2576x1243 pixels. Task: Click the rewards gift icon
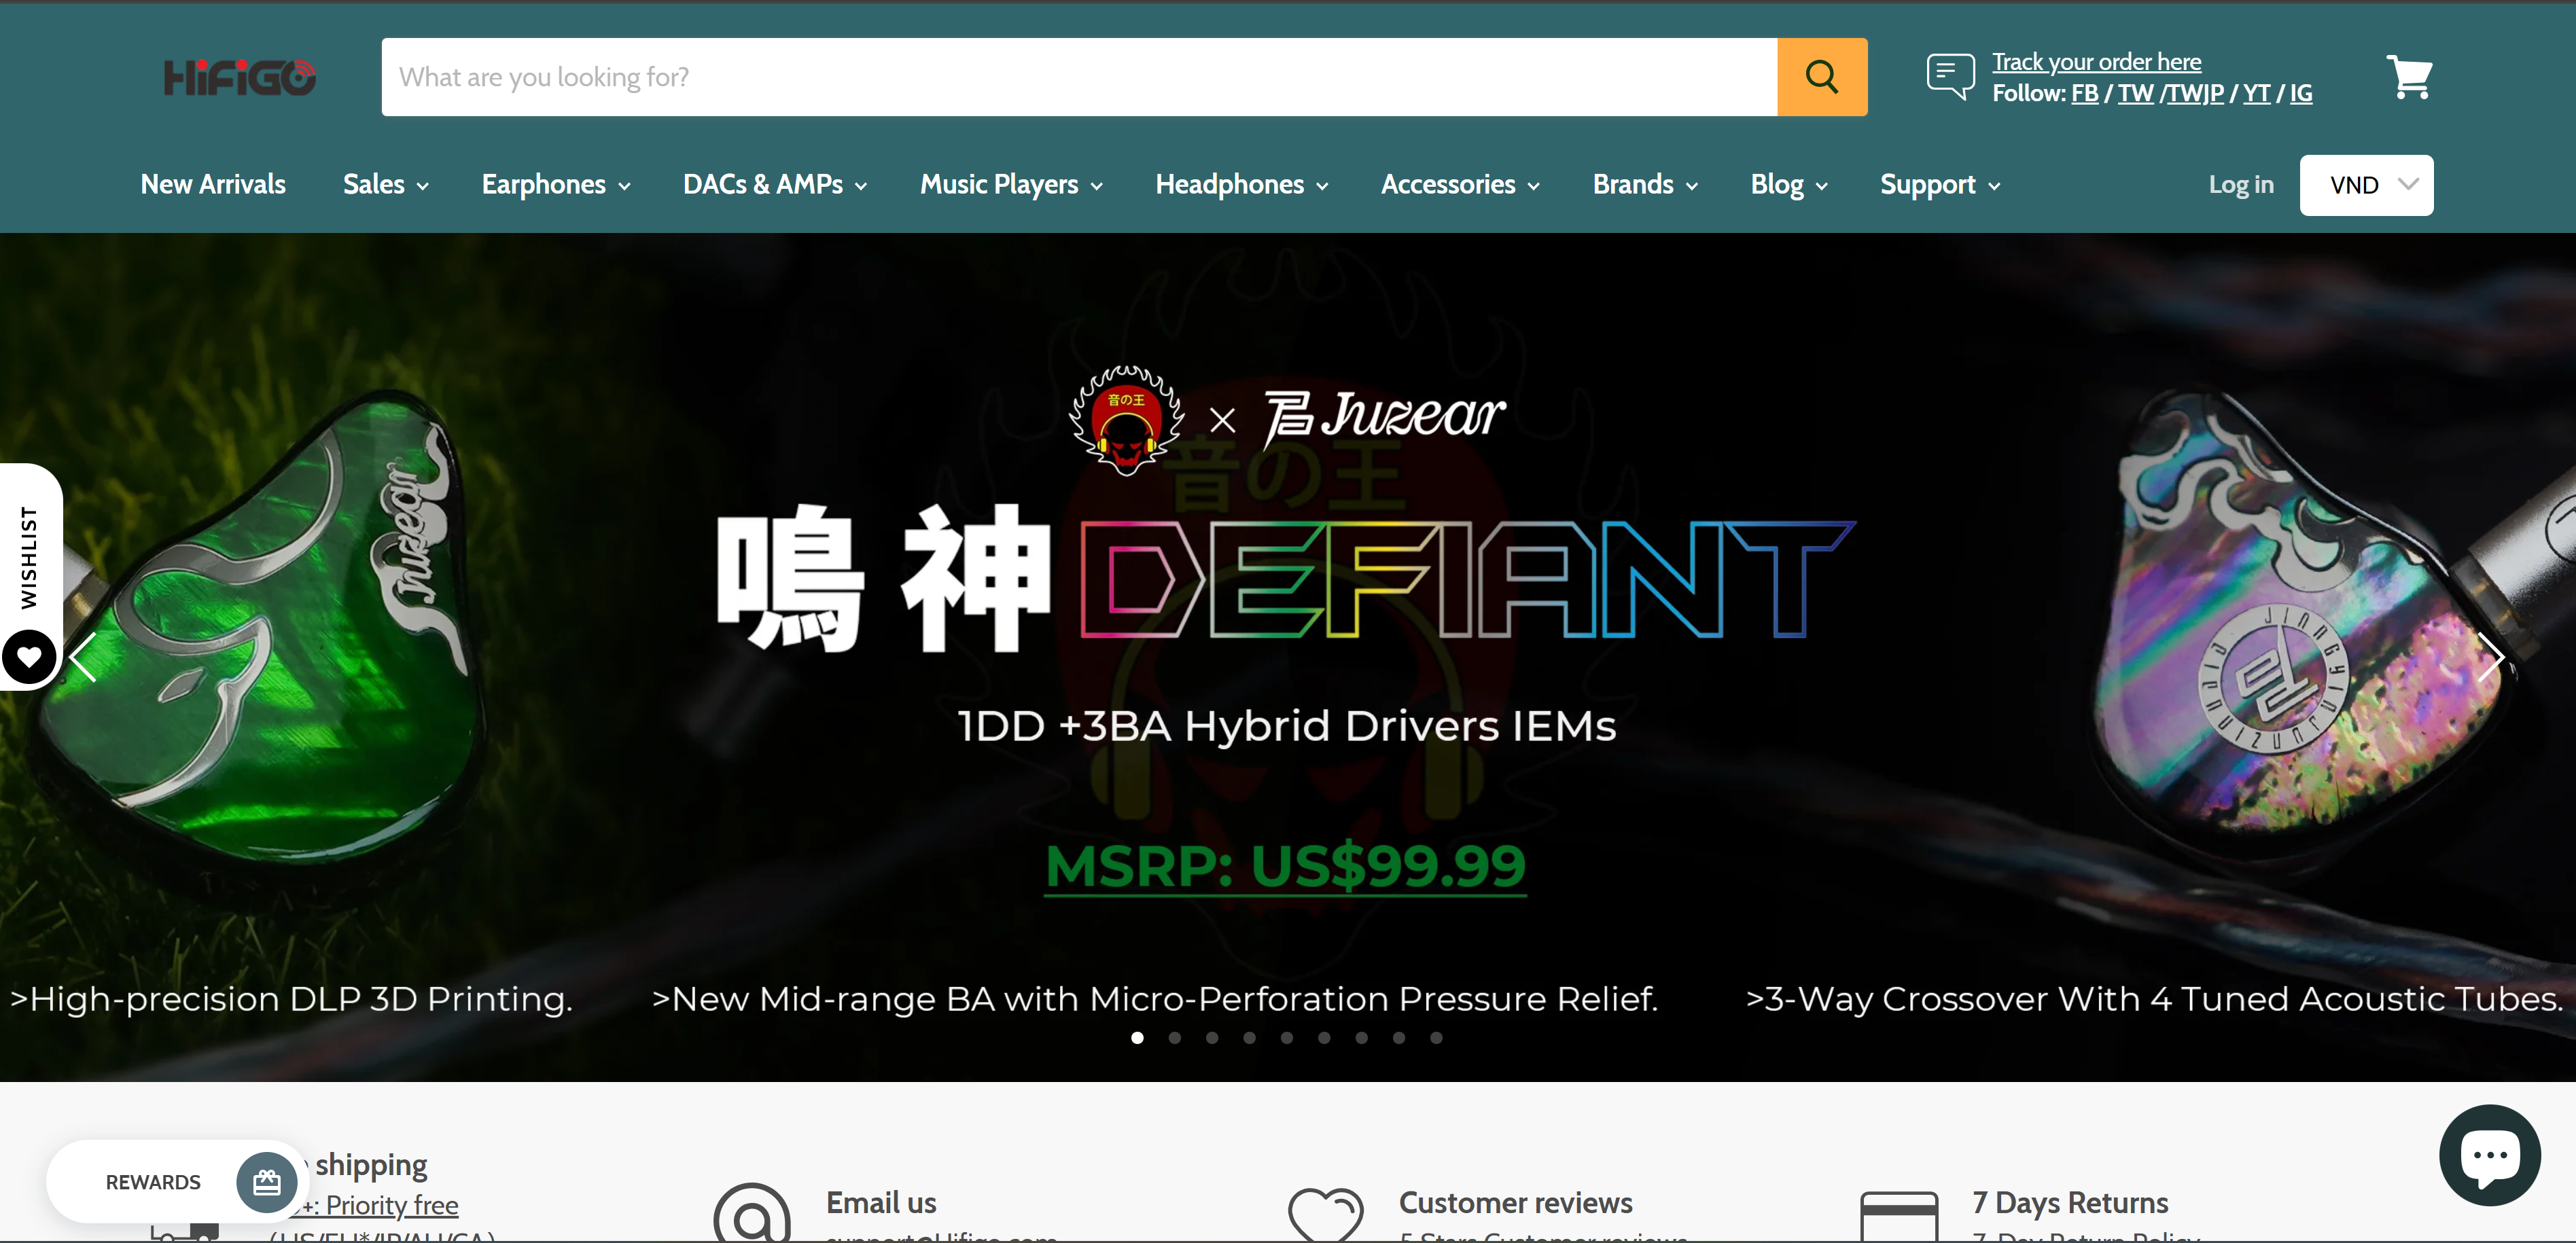(266, 1182)
